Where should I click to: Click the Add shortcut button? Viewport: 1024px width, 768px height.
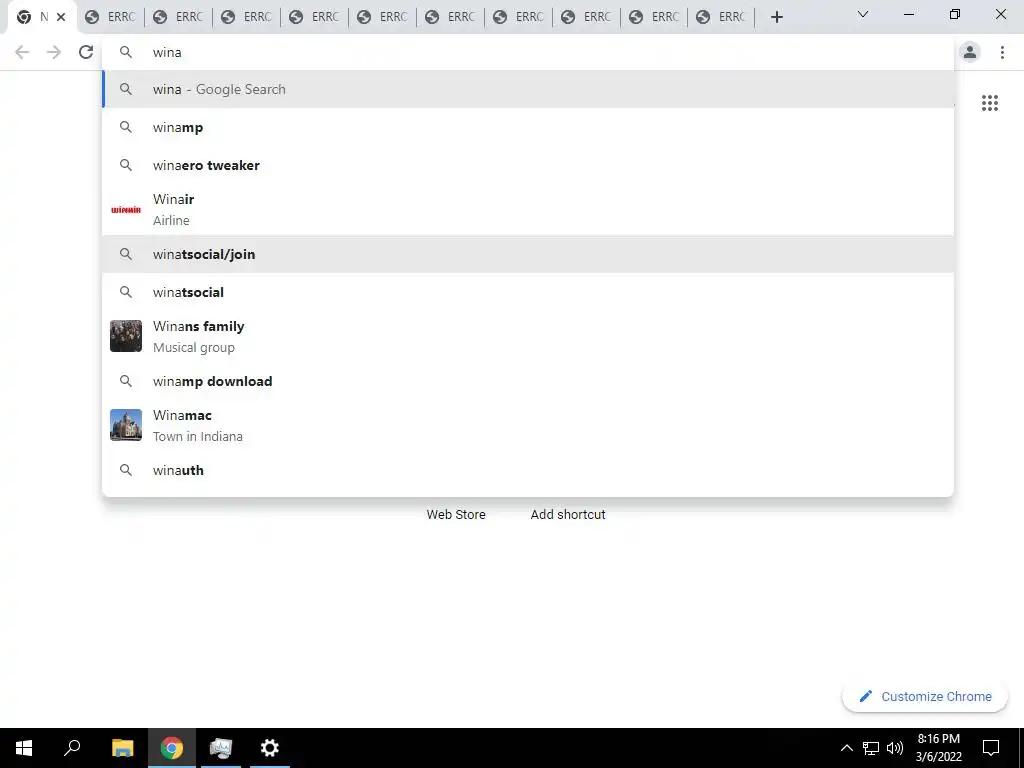tap(568, 515)
